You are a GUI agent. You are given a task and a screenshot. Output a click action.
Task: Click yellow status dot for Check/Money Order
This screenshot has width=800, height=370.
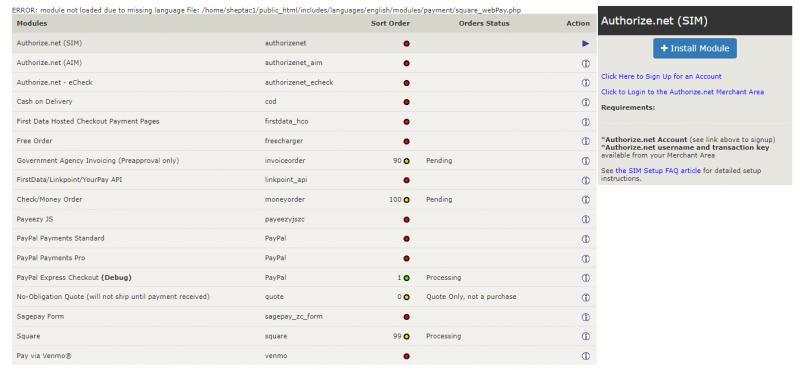407,200
